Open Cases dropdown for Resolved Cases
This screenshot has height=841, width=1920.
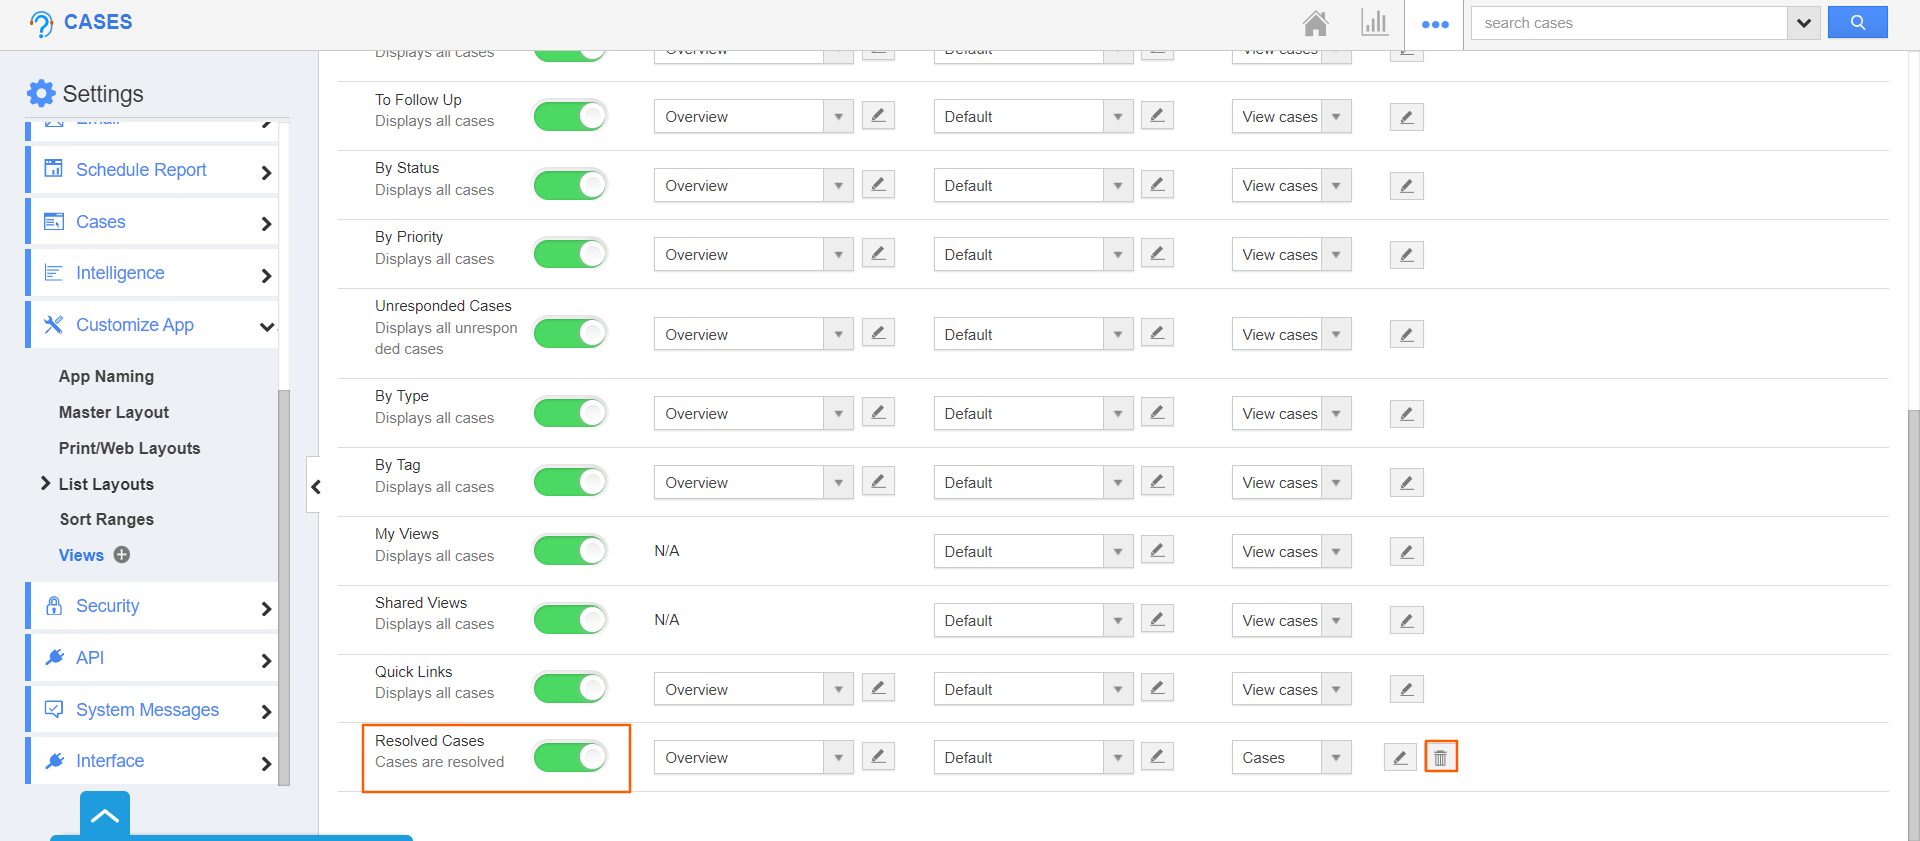tap(1291, 757)
